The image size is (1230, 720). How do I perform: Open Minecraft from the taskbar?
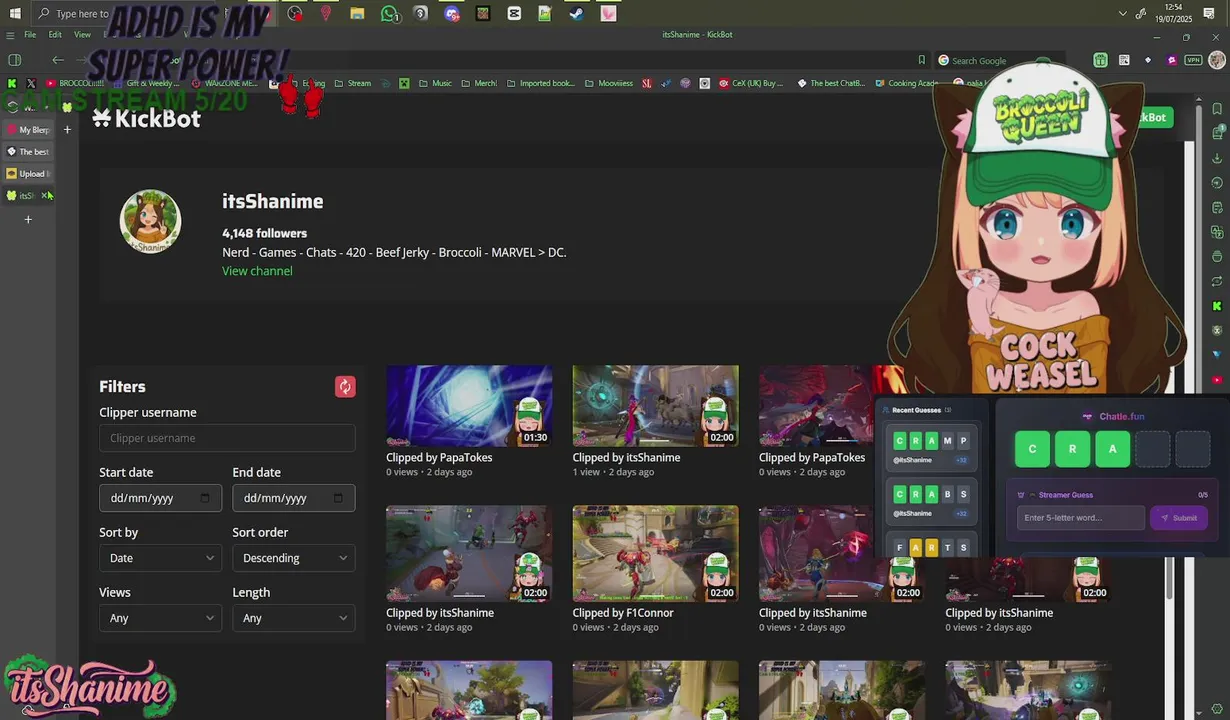(483, 13)
